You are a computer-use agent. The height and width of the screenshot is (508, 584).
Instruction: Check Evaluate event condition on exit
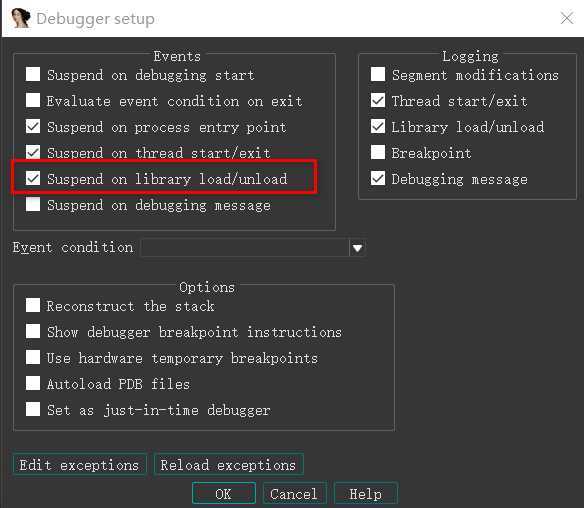tap(33, 100)
